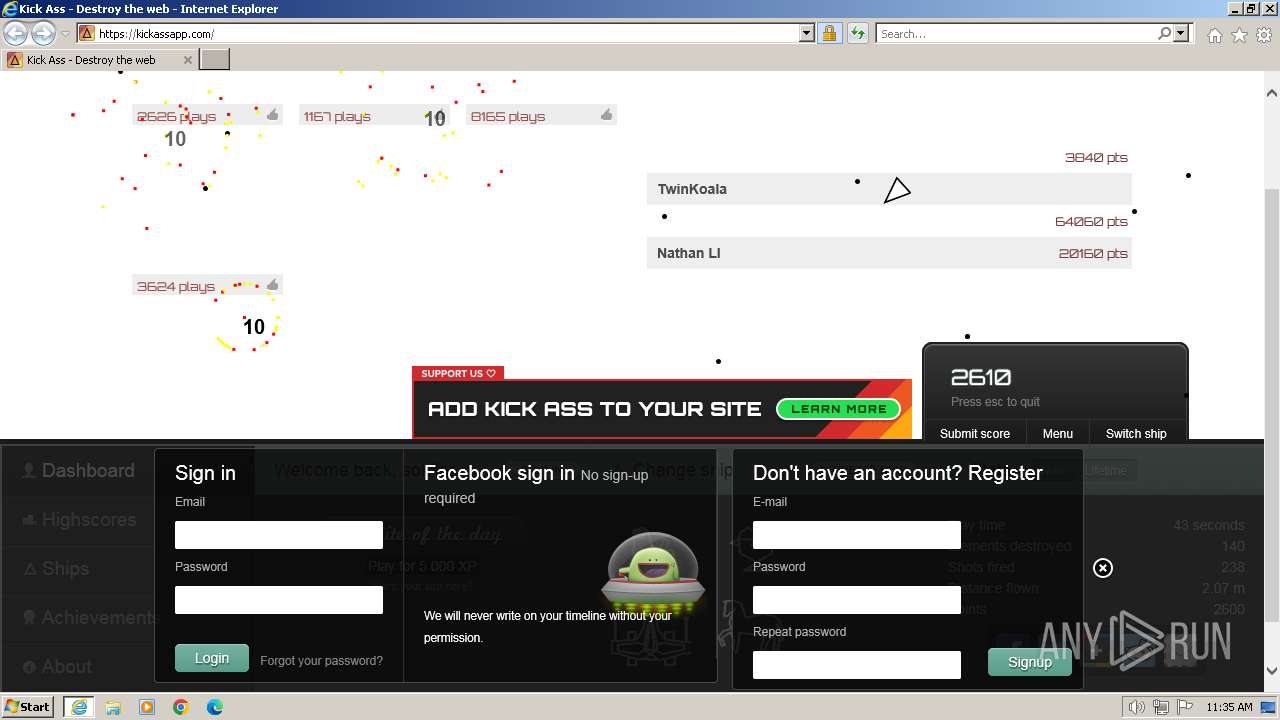The height and width of the screenshot is (720, 1280).
Task: Open the Dashboard sidebar item
Action: click(x=78, y=471)
